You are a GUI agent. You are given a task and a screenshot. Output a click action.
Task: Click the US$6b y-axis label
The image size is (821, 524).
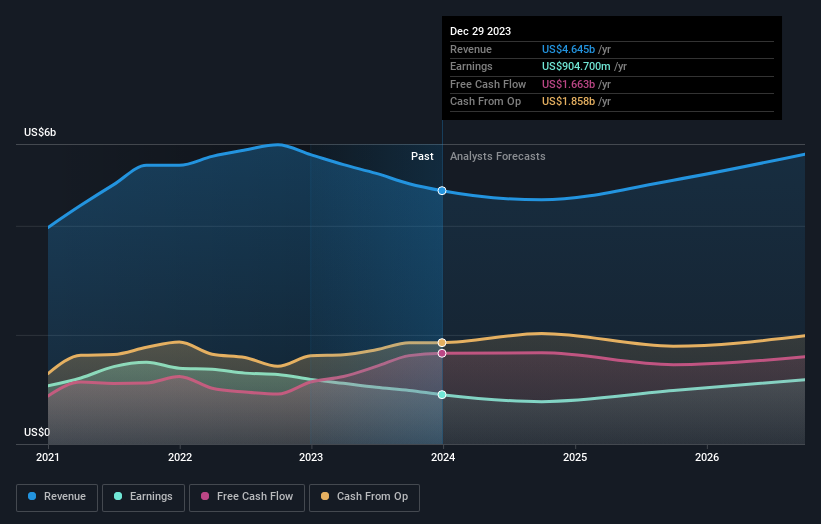tap(40, 132)
